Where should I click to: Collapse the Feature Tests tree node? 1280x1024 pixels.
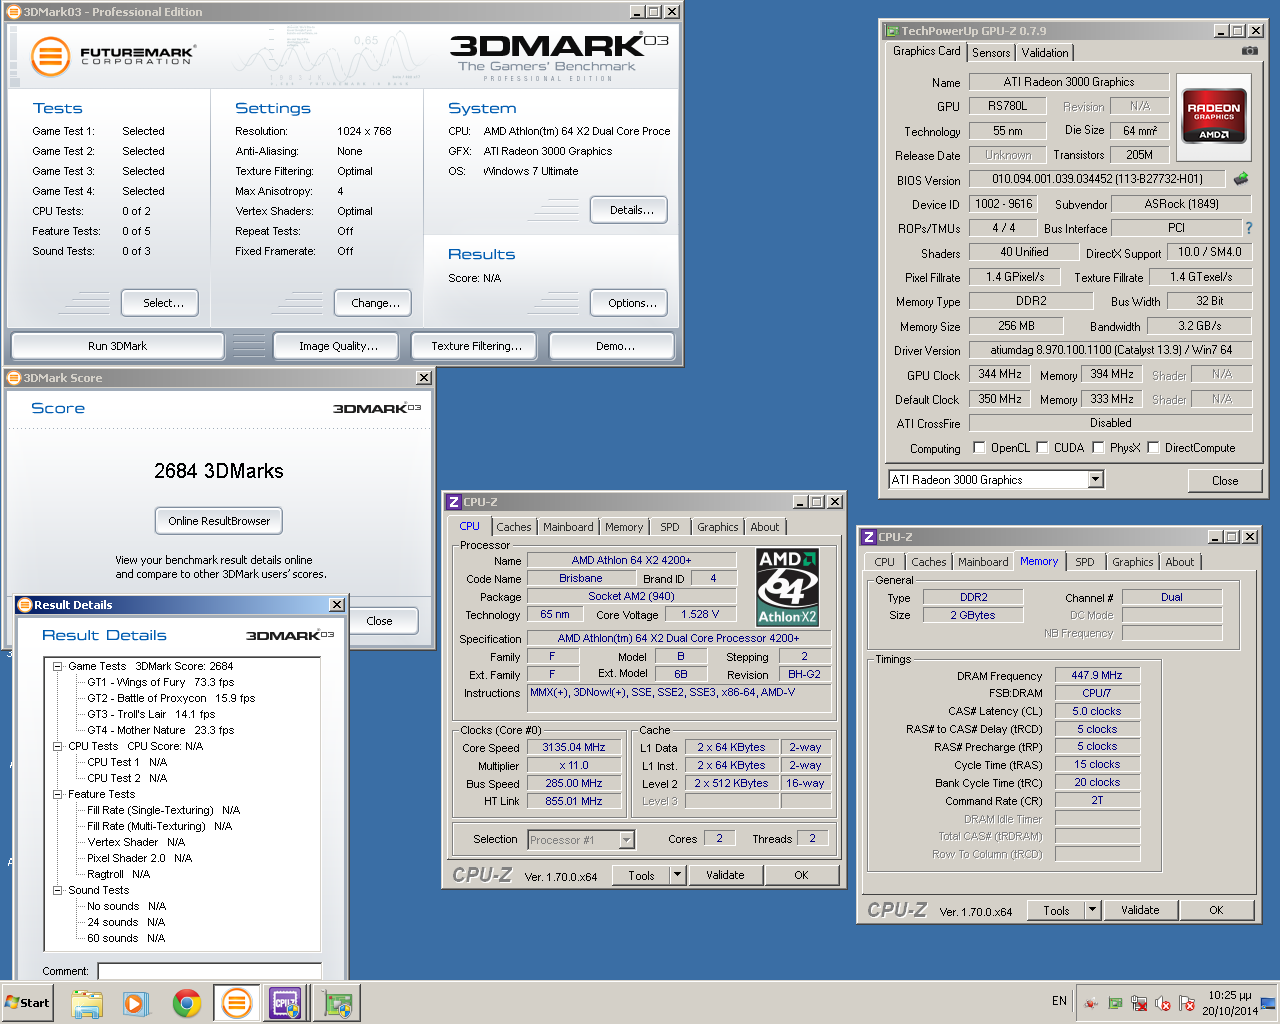point(58,794)
